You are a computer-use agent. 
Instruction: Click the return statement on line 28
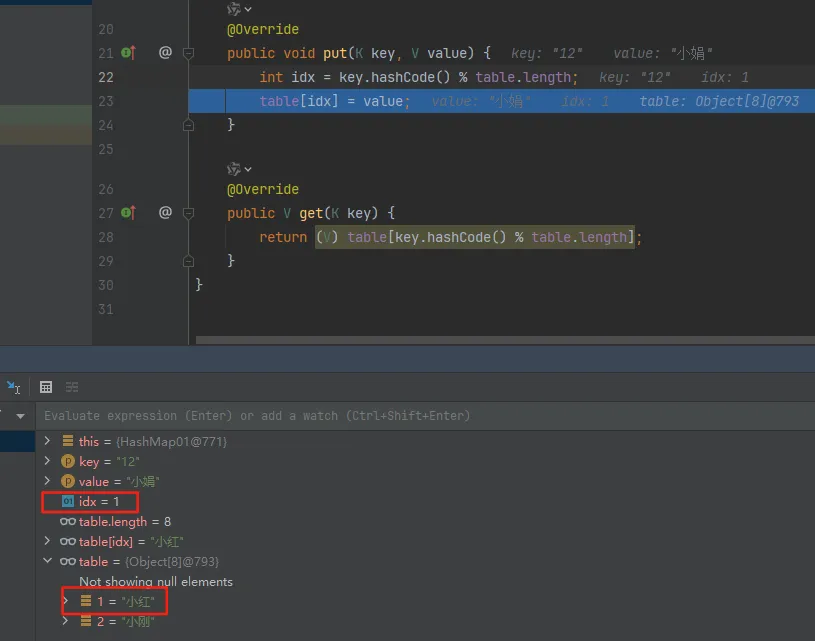[x=451, y=237]
